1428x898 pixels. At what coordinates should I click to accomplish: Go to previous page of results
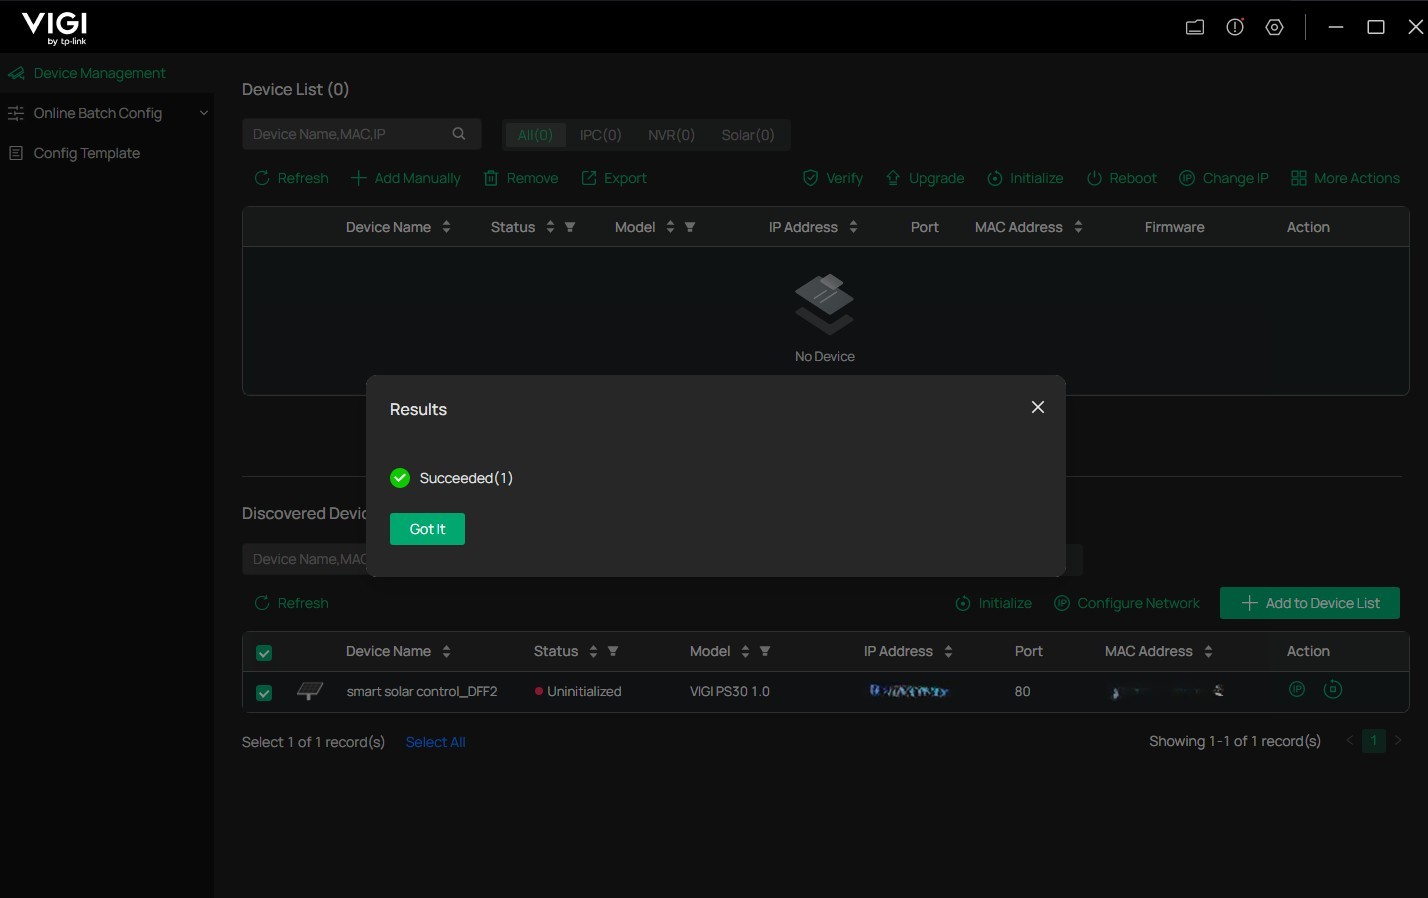(1350, 741)
